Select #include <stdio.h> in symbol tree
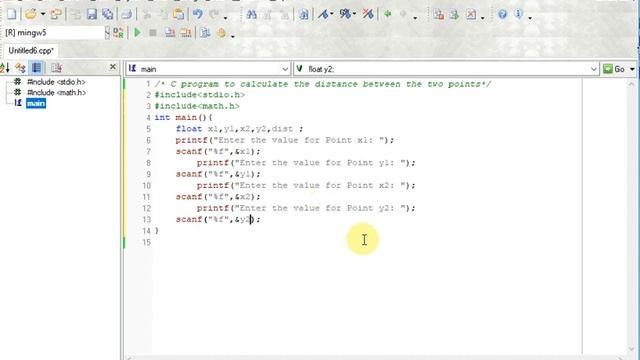The height and width of the screenshot is (360, 640). coord(56,82)
